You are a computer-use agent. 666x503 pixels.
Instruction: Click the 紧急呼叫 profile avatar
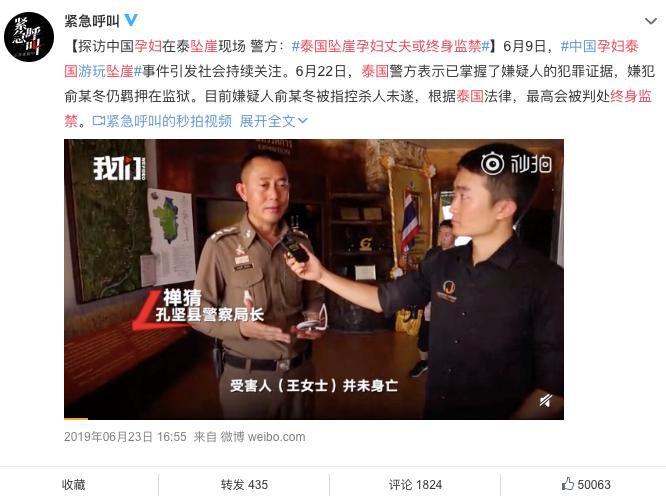pyautogui.click(x=29, y=37)
